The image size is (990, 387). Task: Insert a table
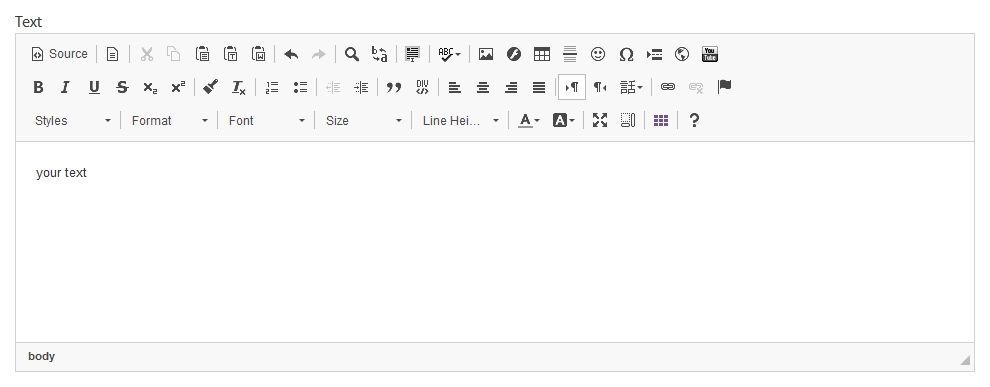[x=542, y=54]
